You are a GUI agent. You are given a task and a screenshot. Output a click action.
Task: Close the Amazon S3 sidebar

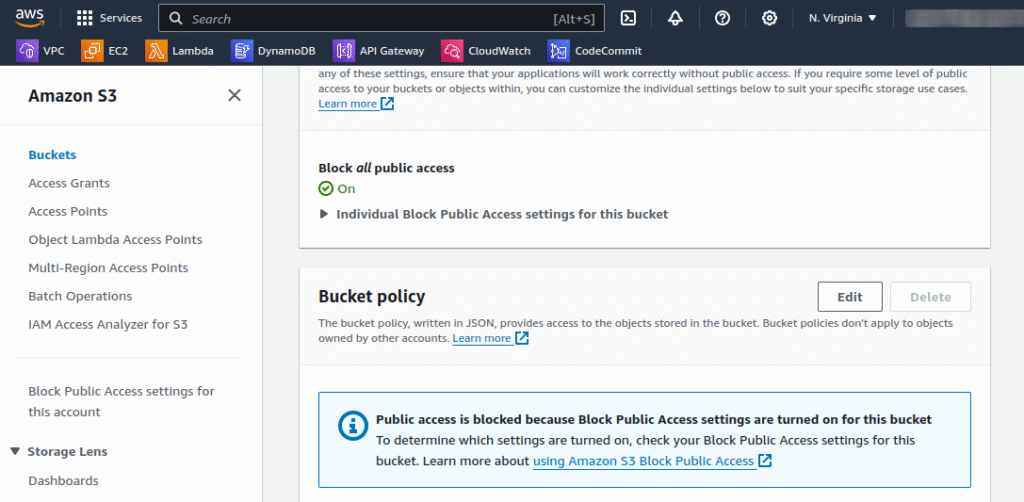[234, 96]
